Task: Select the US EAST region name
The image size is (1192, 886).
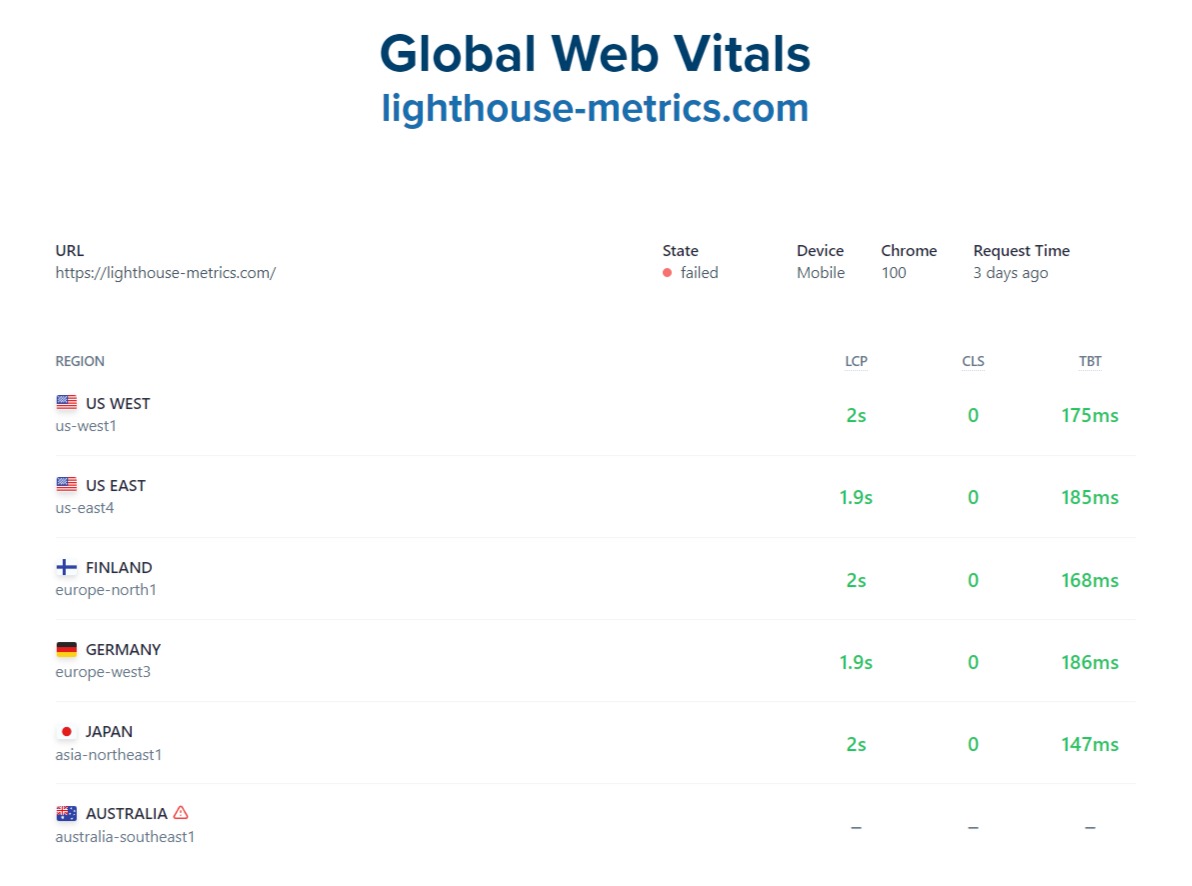Action: 116,485
